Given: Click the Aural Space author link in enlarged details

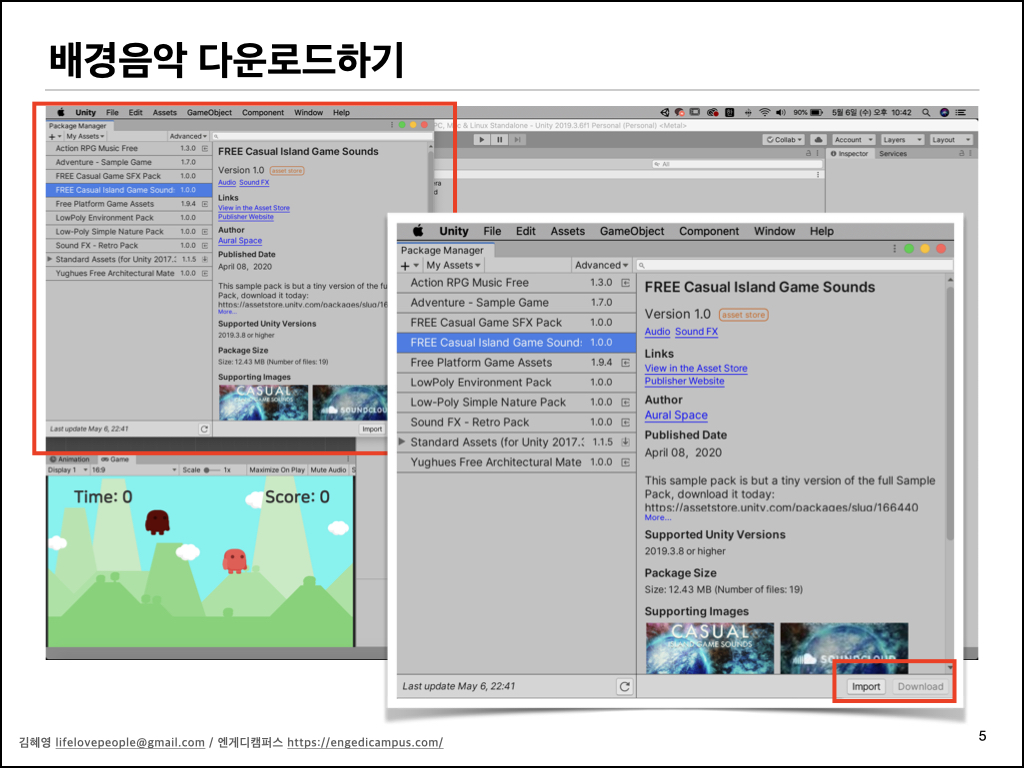Looking at the screenshot, I should (676, 415).
